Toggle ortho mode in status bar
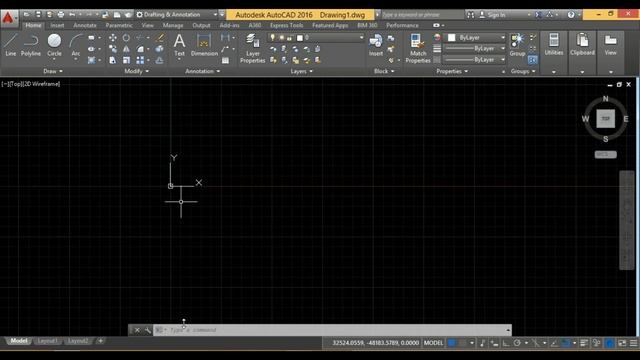 [506, 343]
